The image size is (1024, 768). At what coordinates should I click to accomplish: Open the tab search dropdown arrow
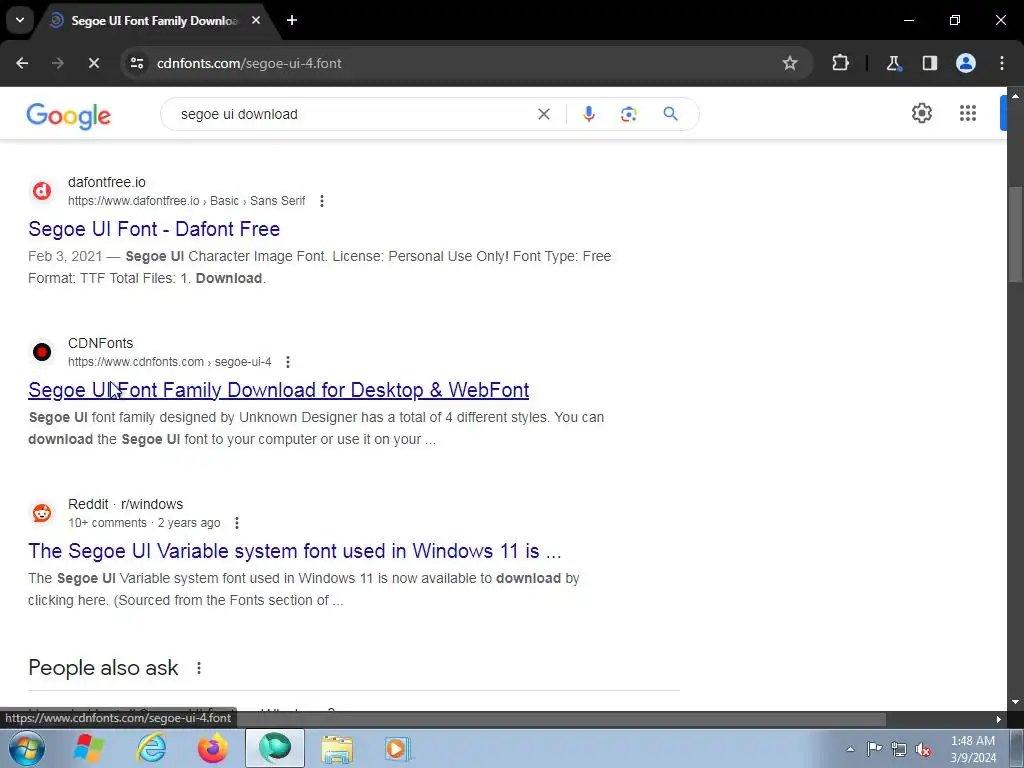(20, 20)
